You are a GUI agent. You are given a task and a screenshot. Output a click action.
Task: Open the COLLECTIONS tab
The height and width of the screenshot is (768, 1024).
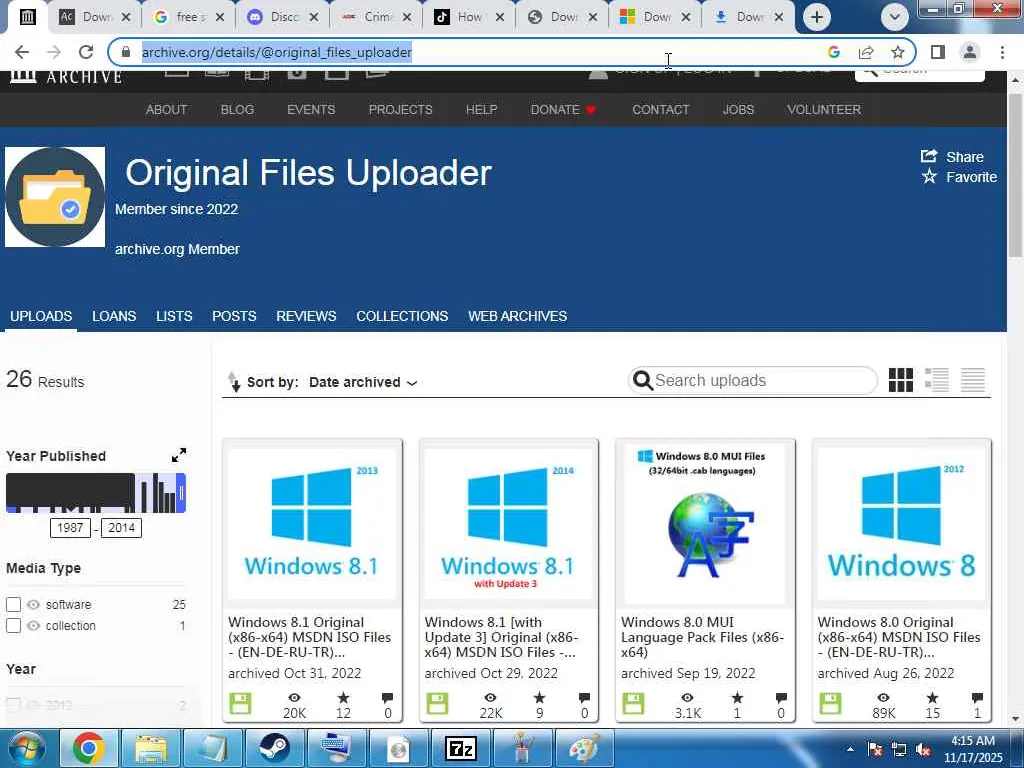[402, 316]
